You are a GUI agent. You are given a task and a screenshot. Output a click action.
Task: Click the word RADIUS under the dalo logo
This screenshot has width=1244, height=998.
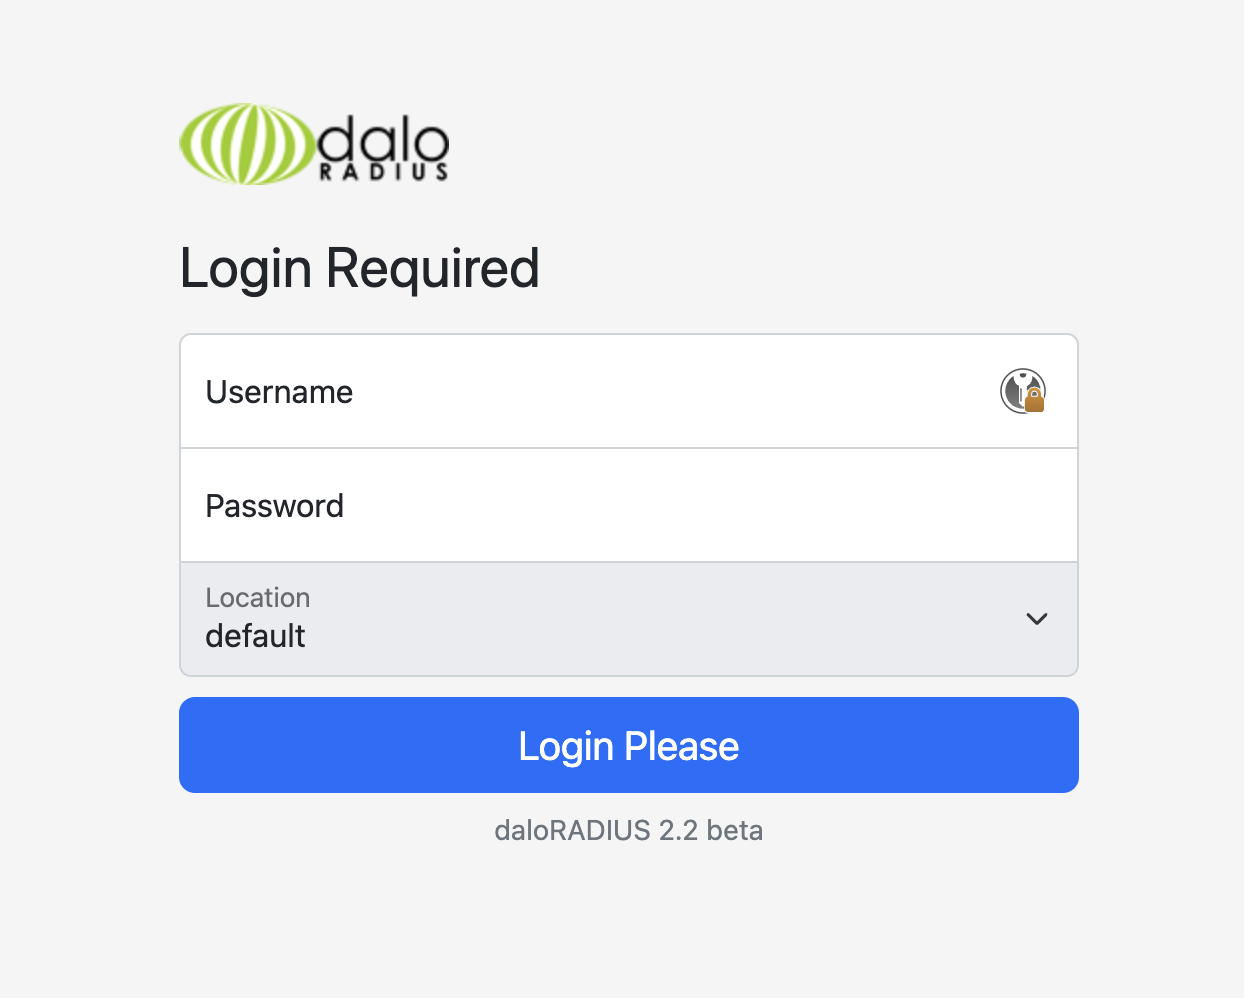tap(383, 172)
